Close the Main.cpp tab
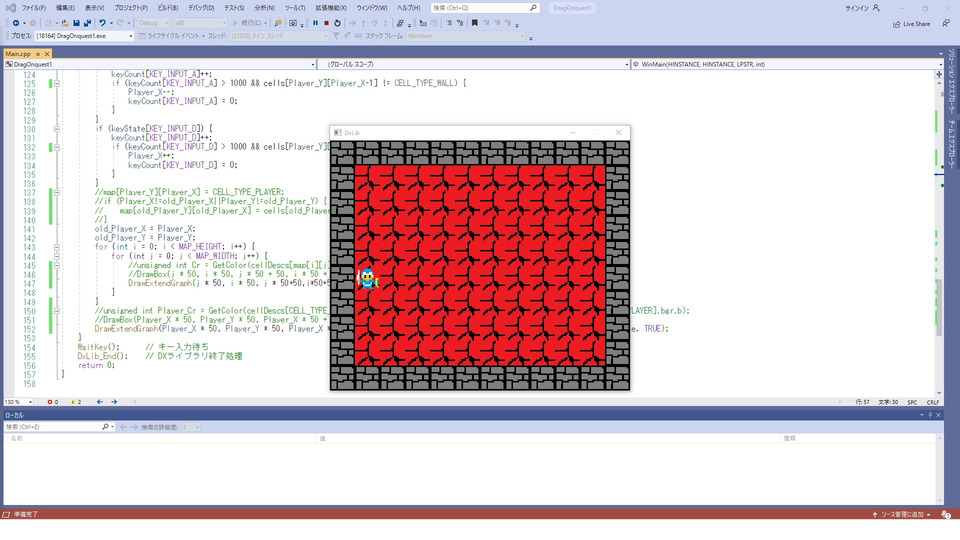This screenshot has height=540, width=960. (x=47, y=54)
